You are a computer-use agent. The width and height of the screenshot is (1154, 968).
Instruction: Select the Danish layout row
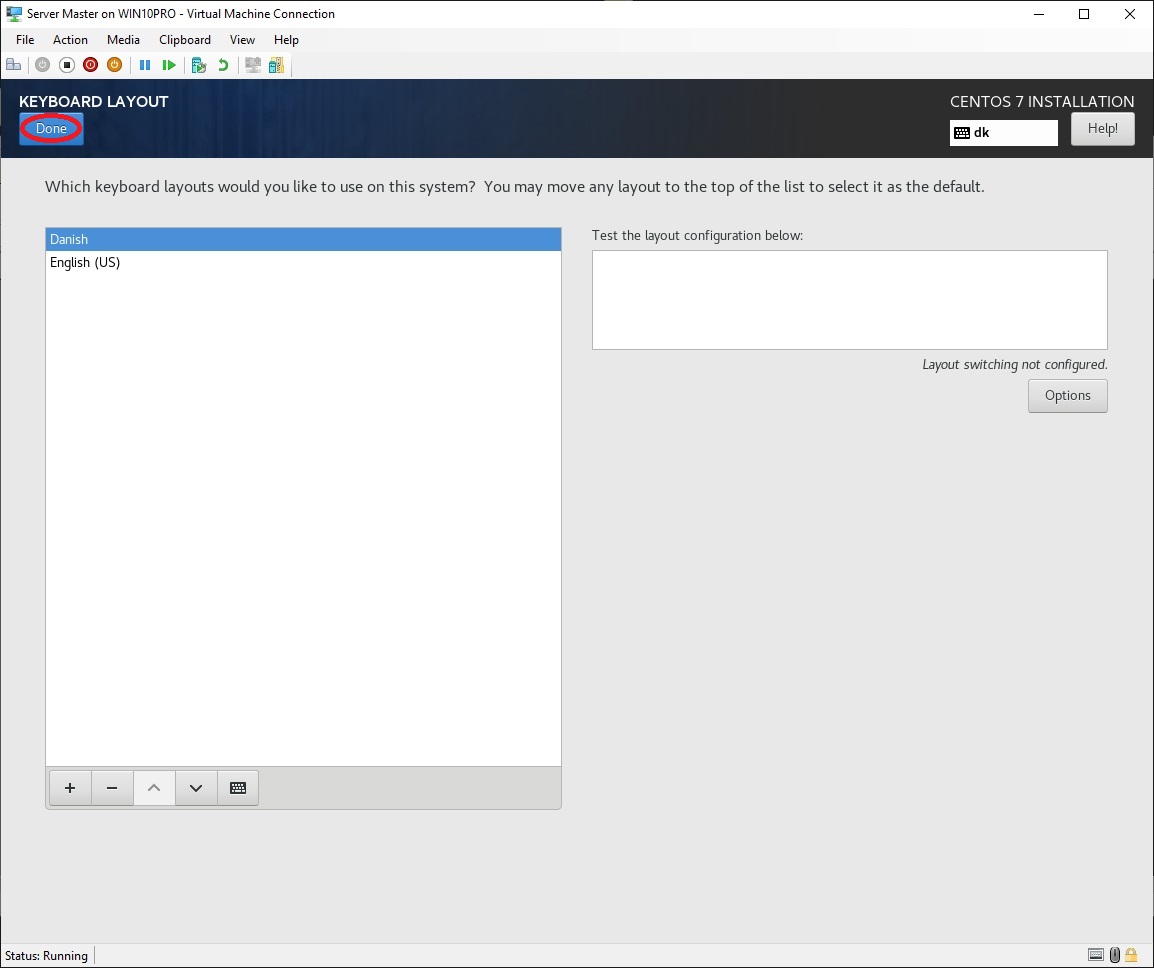(303, 239)
